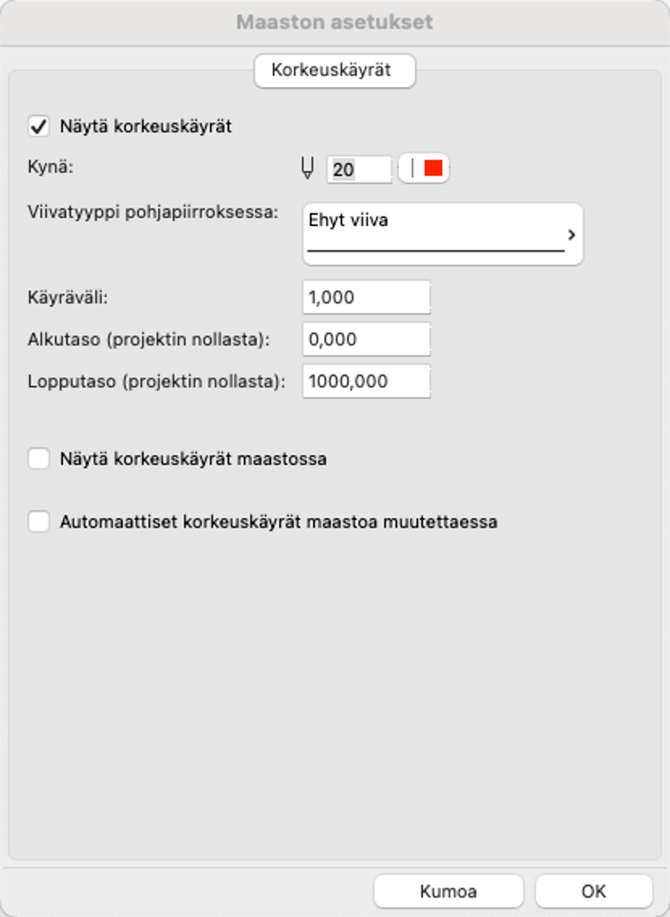Click the Maaston asetukset title bar
This screenshot has height=917, width=670.
335,21
